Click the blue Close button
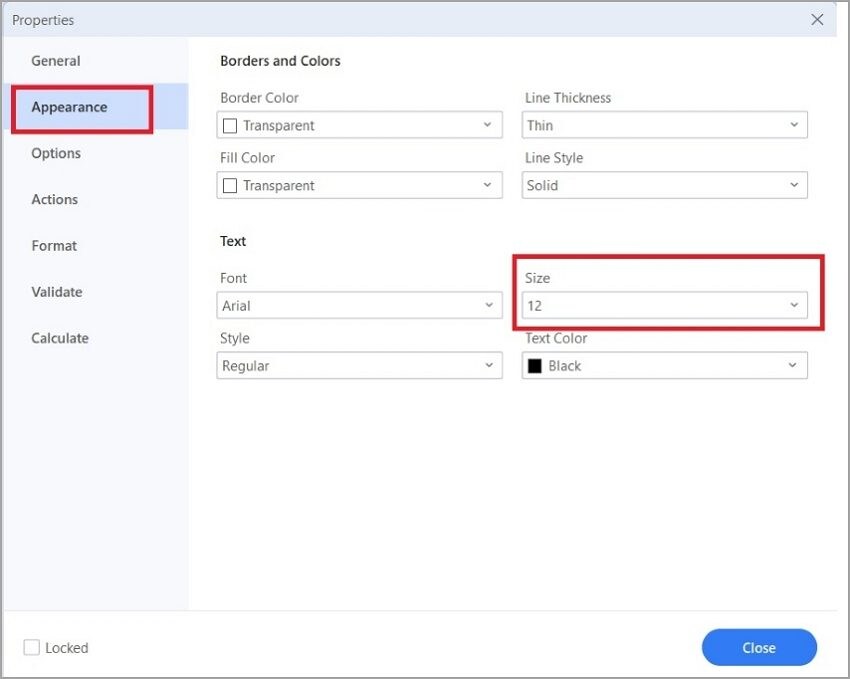 [759, 648]
